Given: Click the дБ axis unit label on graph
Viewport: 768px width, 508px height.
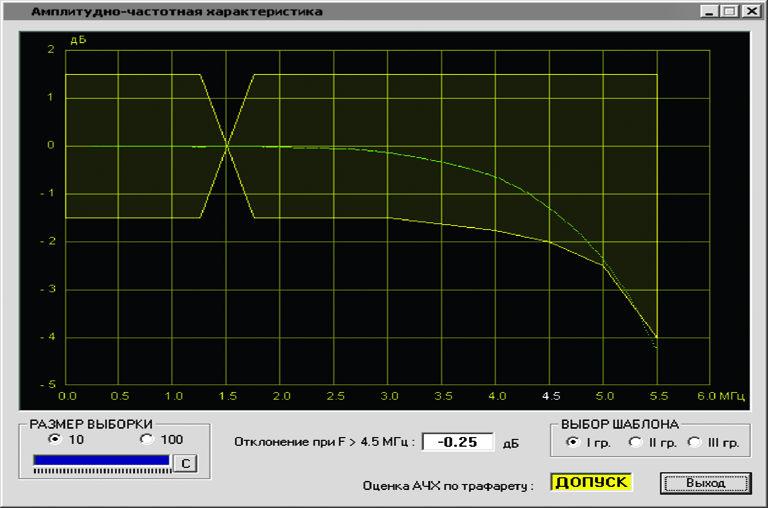Looking at the screenshot, I should tap(78, 40).
